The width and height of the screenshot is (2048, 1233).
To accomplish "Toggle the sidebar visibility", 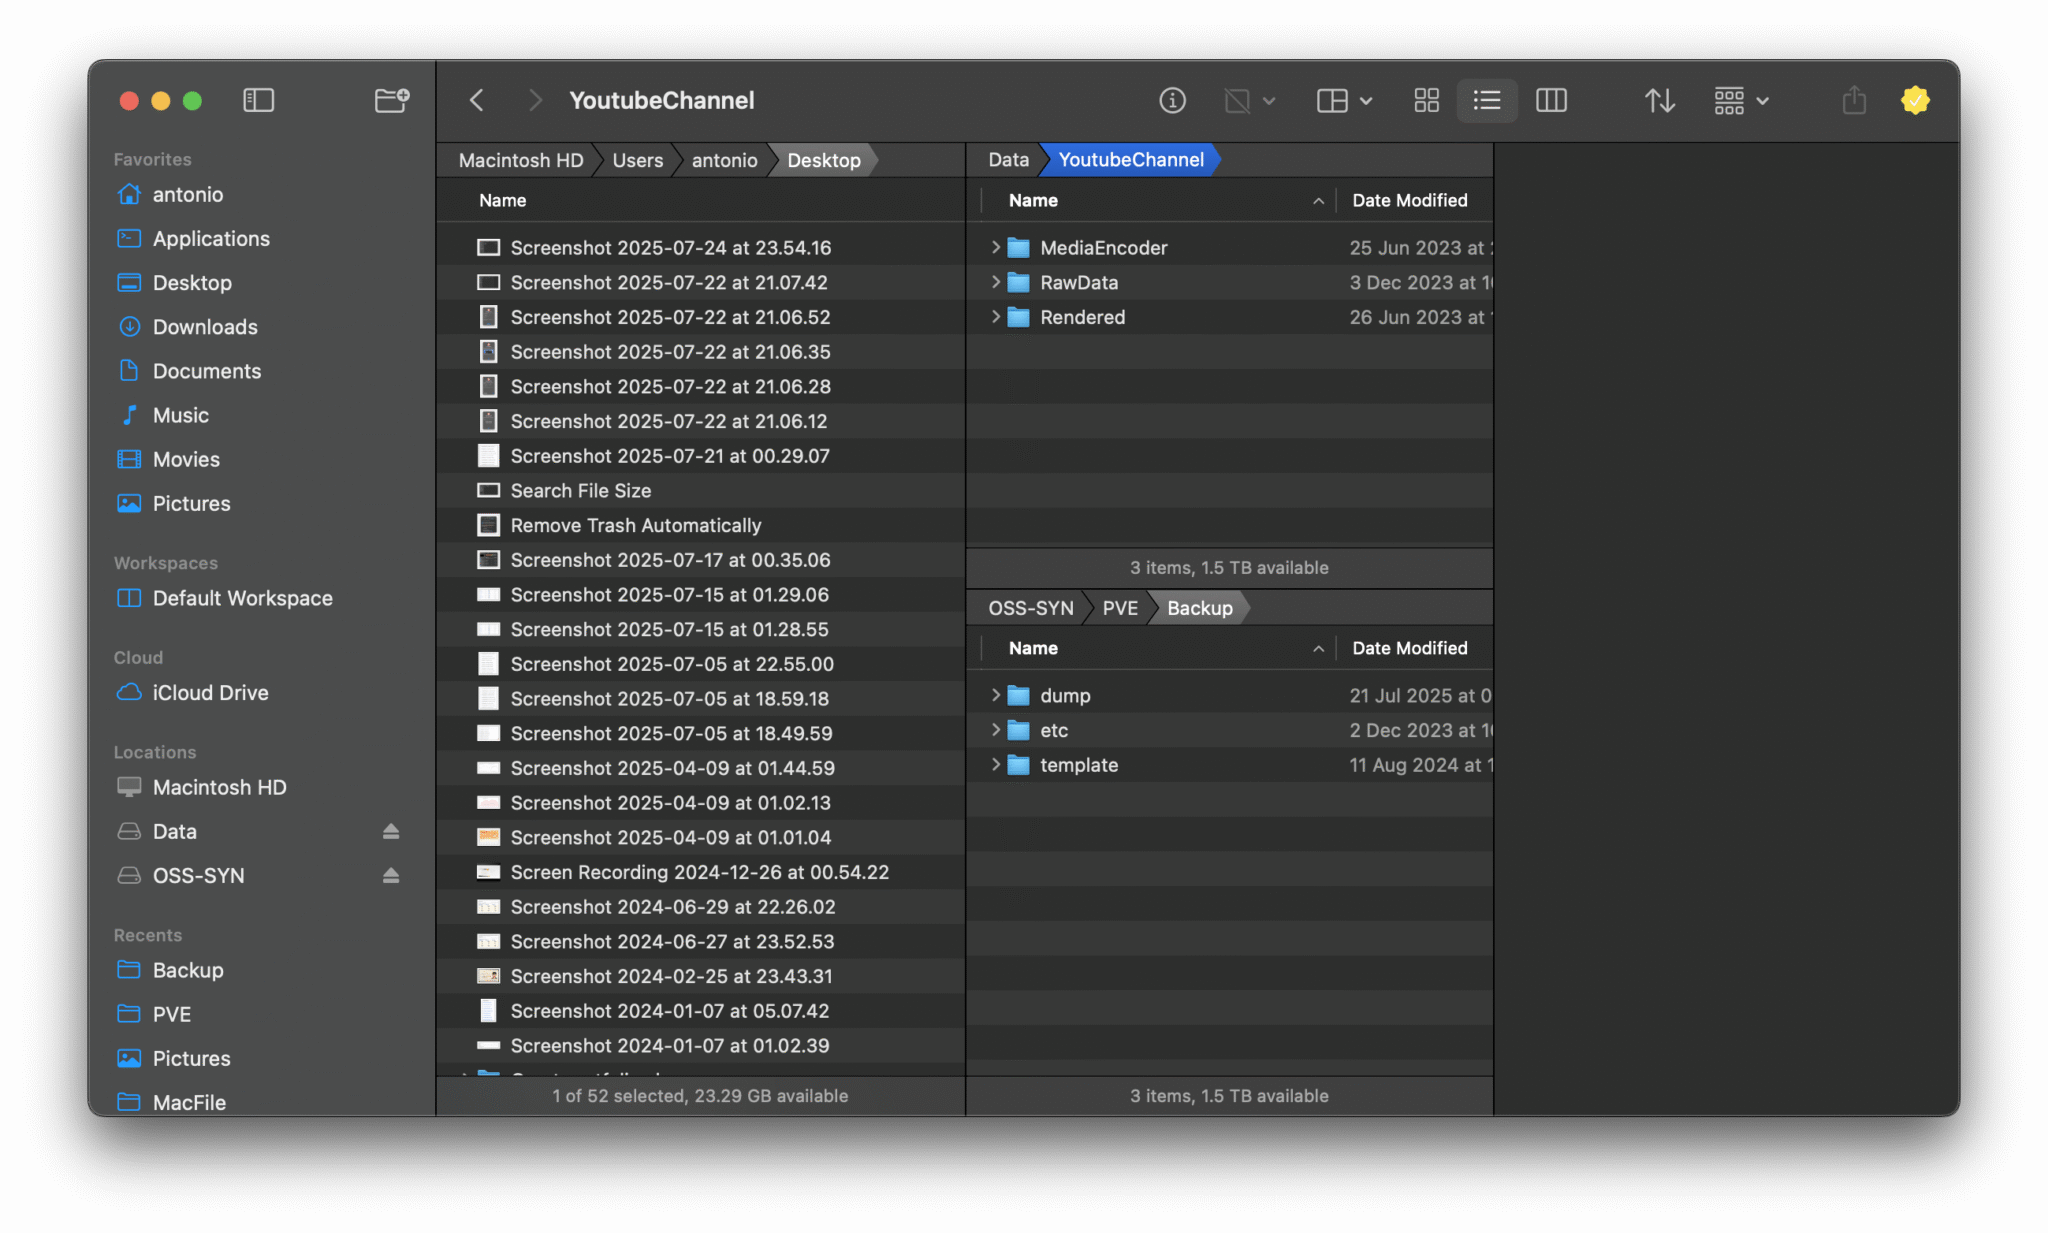I will (x=259, y=100).
